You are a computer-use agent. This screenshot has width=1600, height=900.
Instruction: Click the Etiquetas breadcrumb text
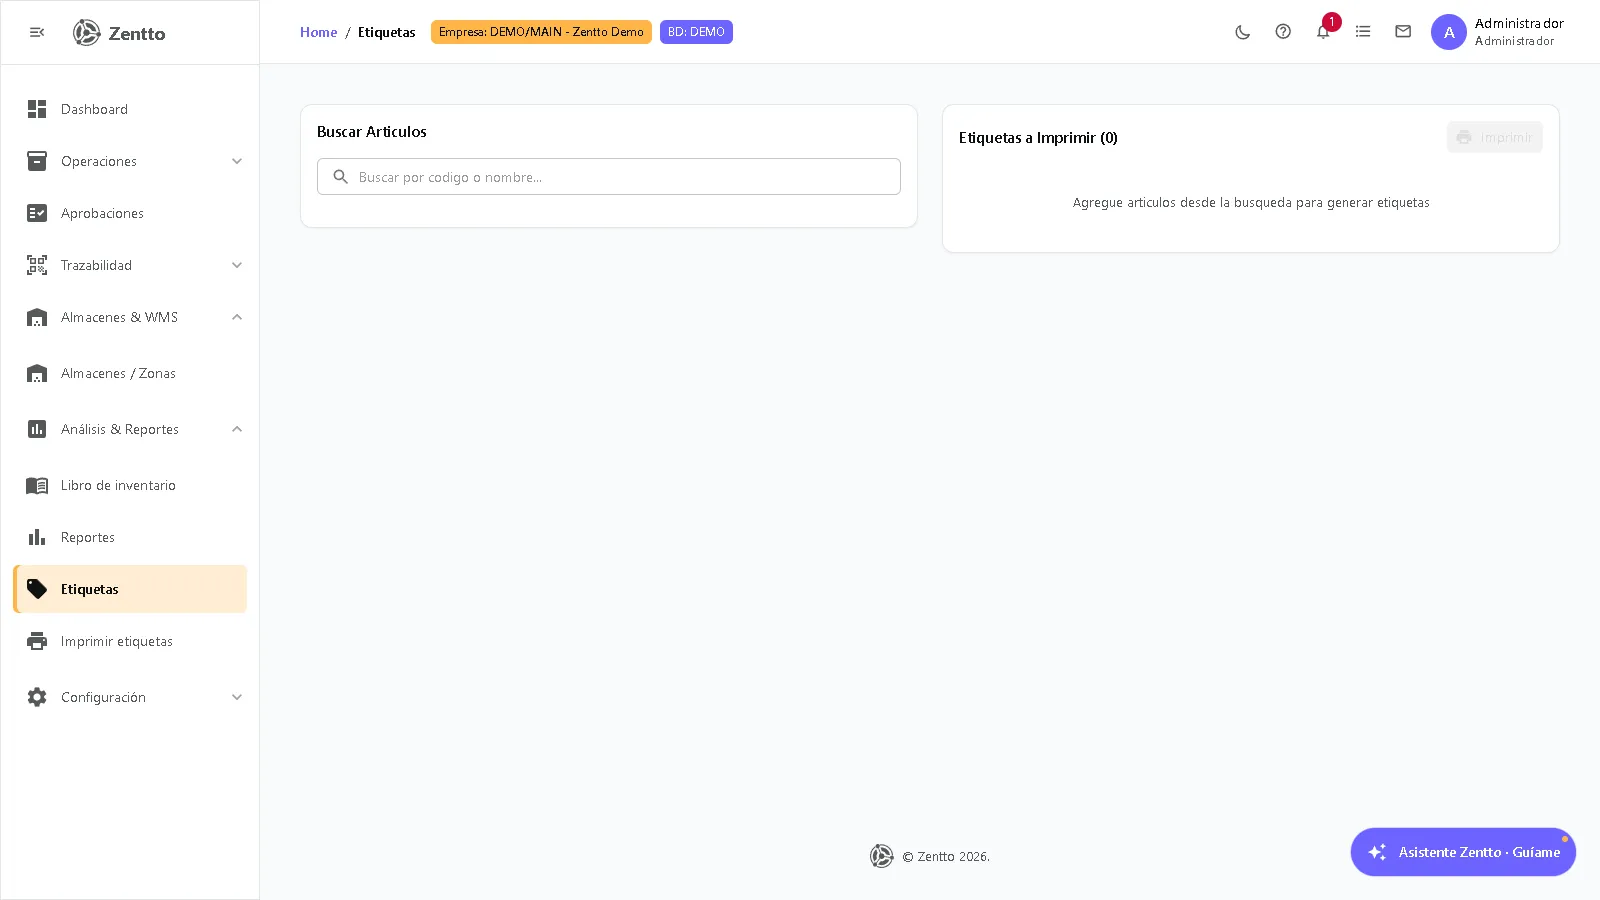387,32
